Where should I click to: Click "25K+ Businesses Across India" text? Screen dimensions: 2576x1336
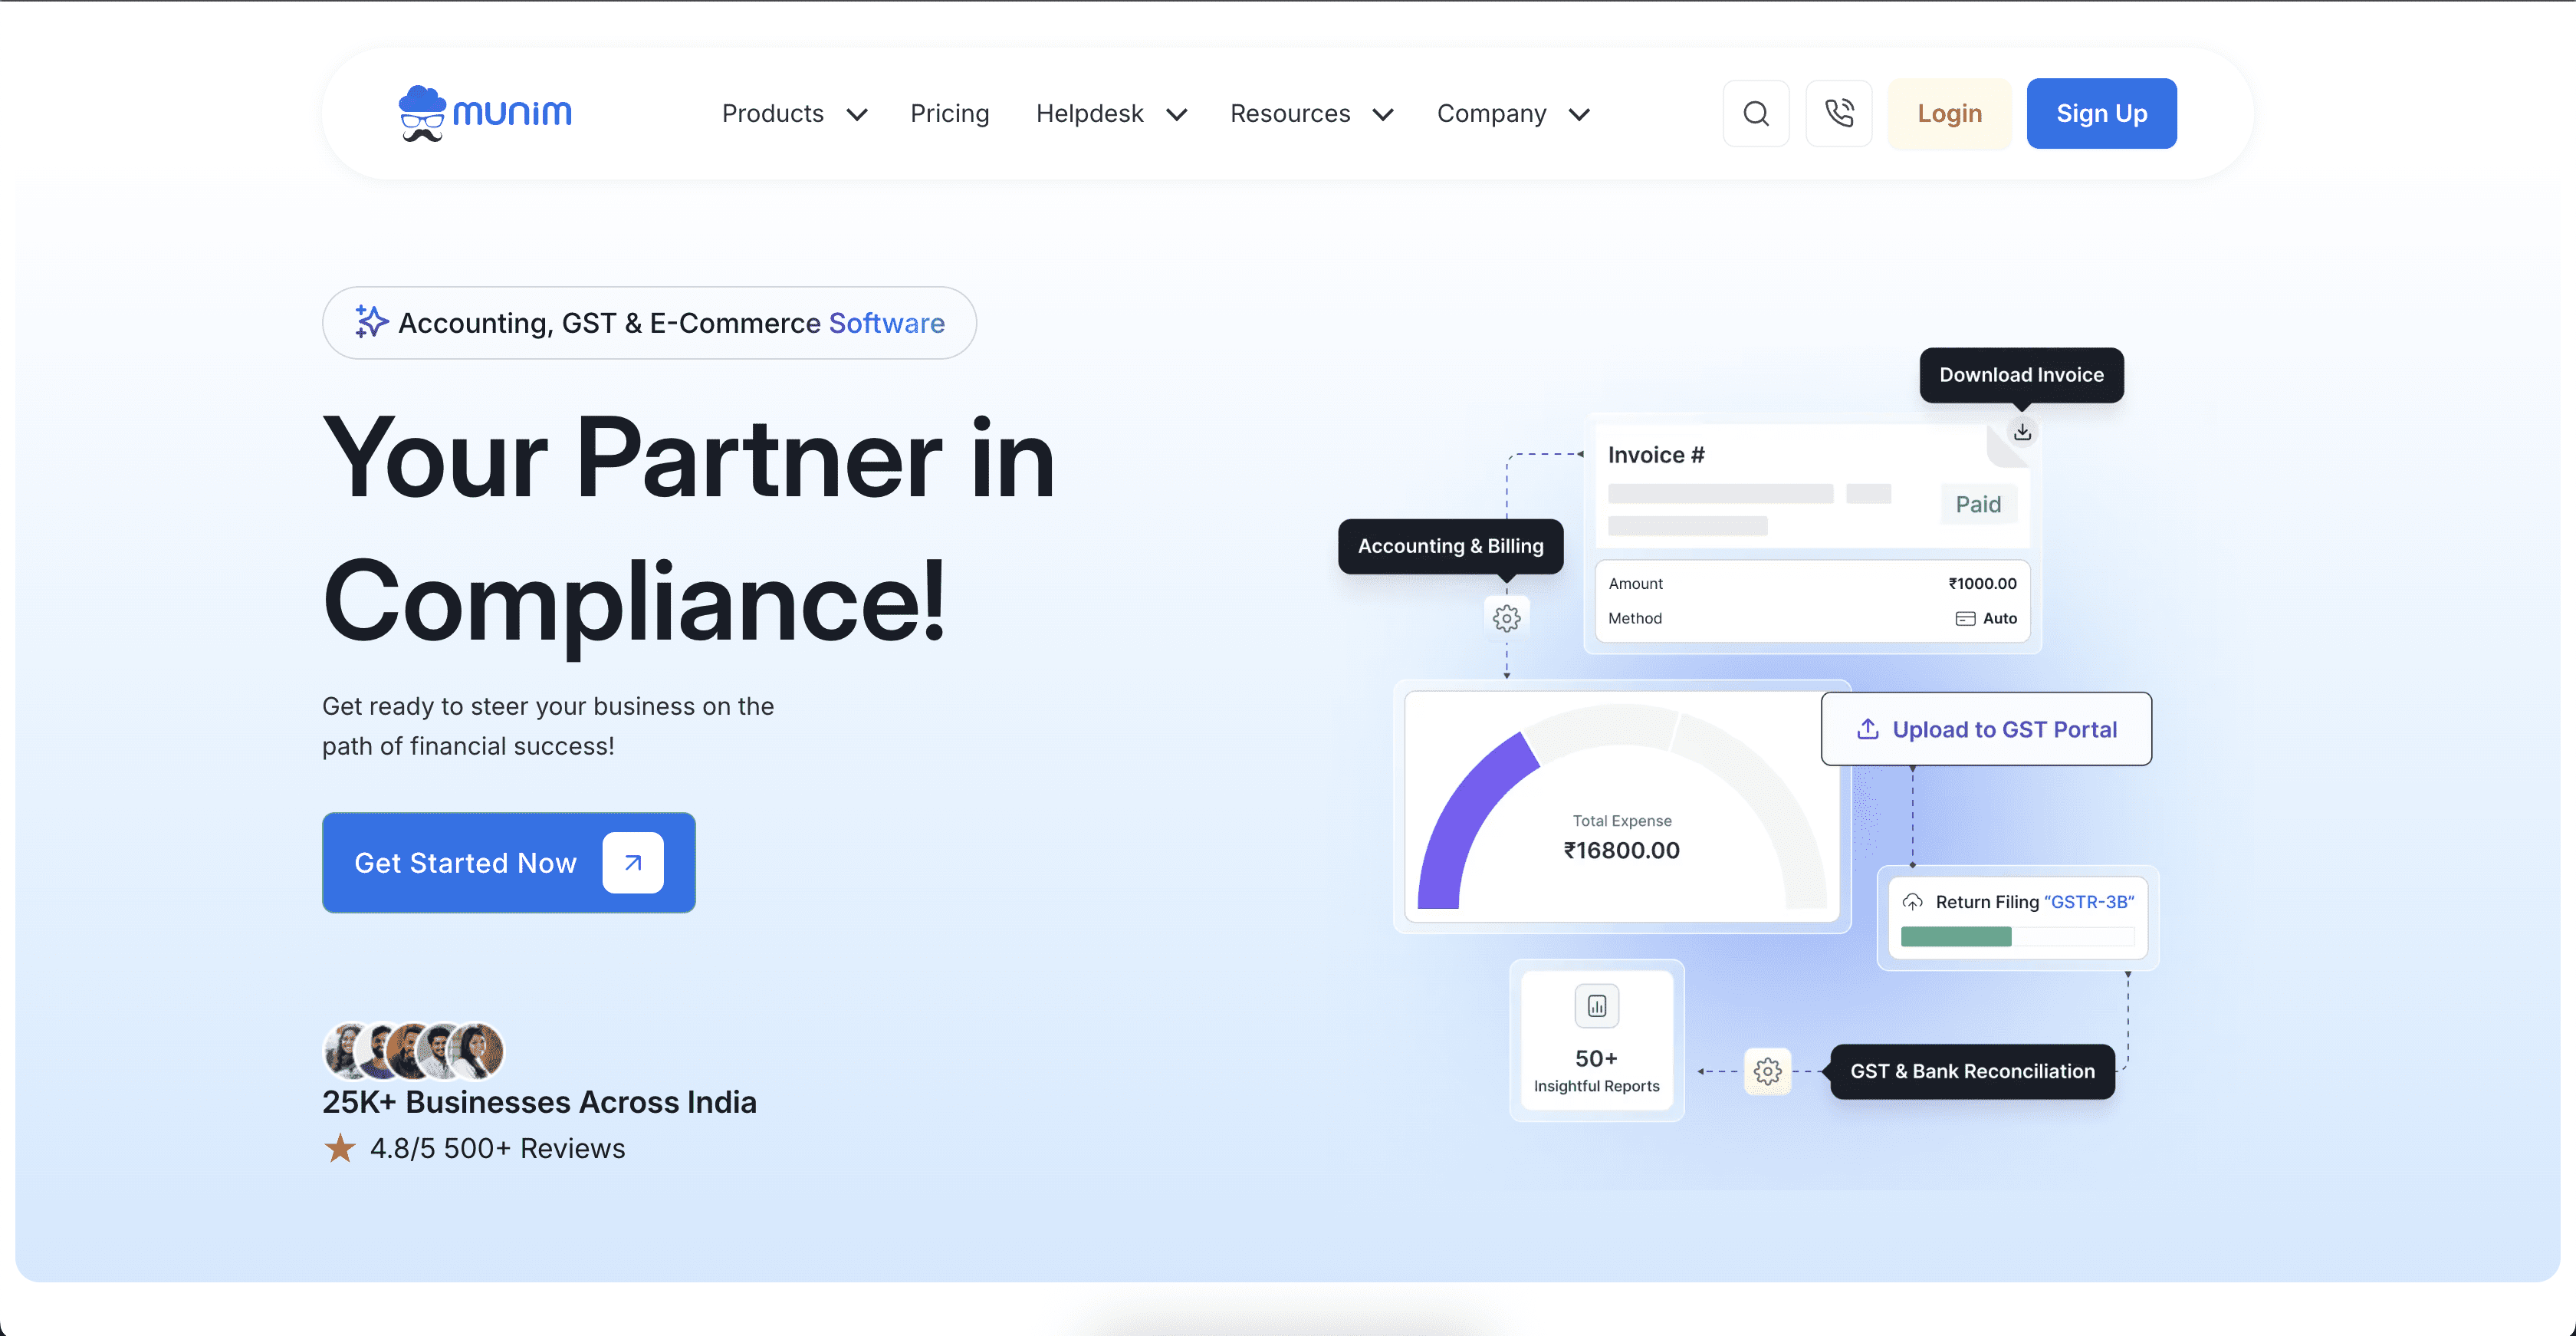[x=539, y=1102]
